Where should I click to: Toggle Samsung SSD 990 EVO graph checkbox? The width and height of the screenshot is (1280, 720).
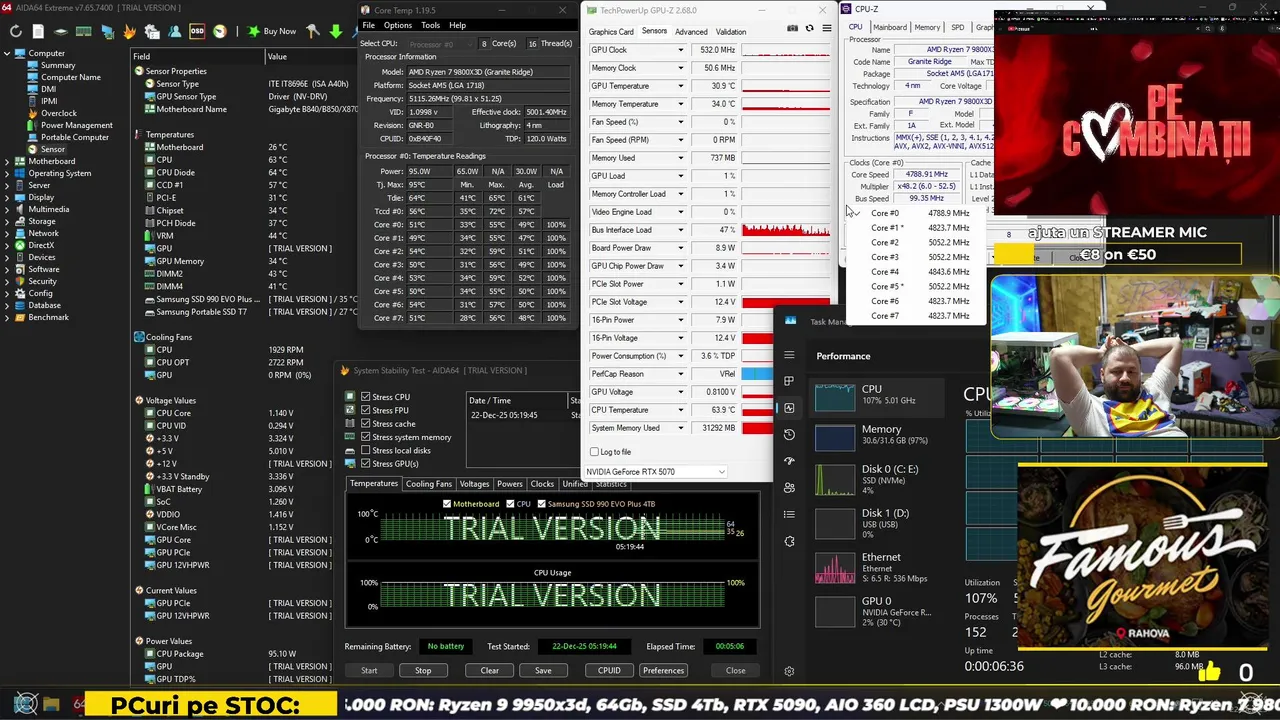[541, 504]
